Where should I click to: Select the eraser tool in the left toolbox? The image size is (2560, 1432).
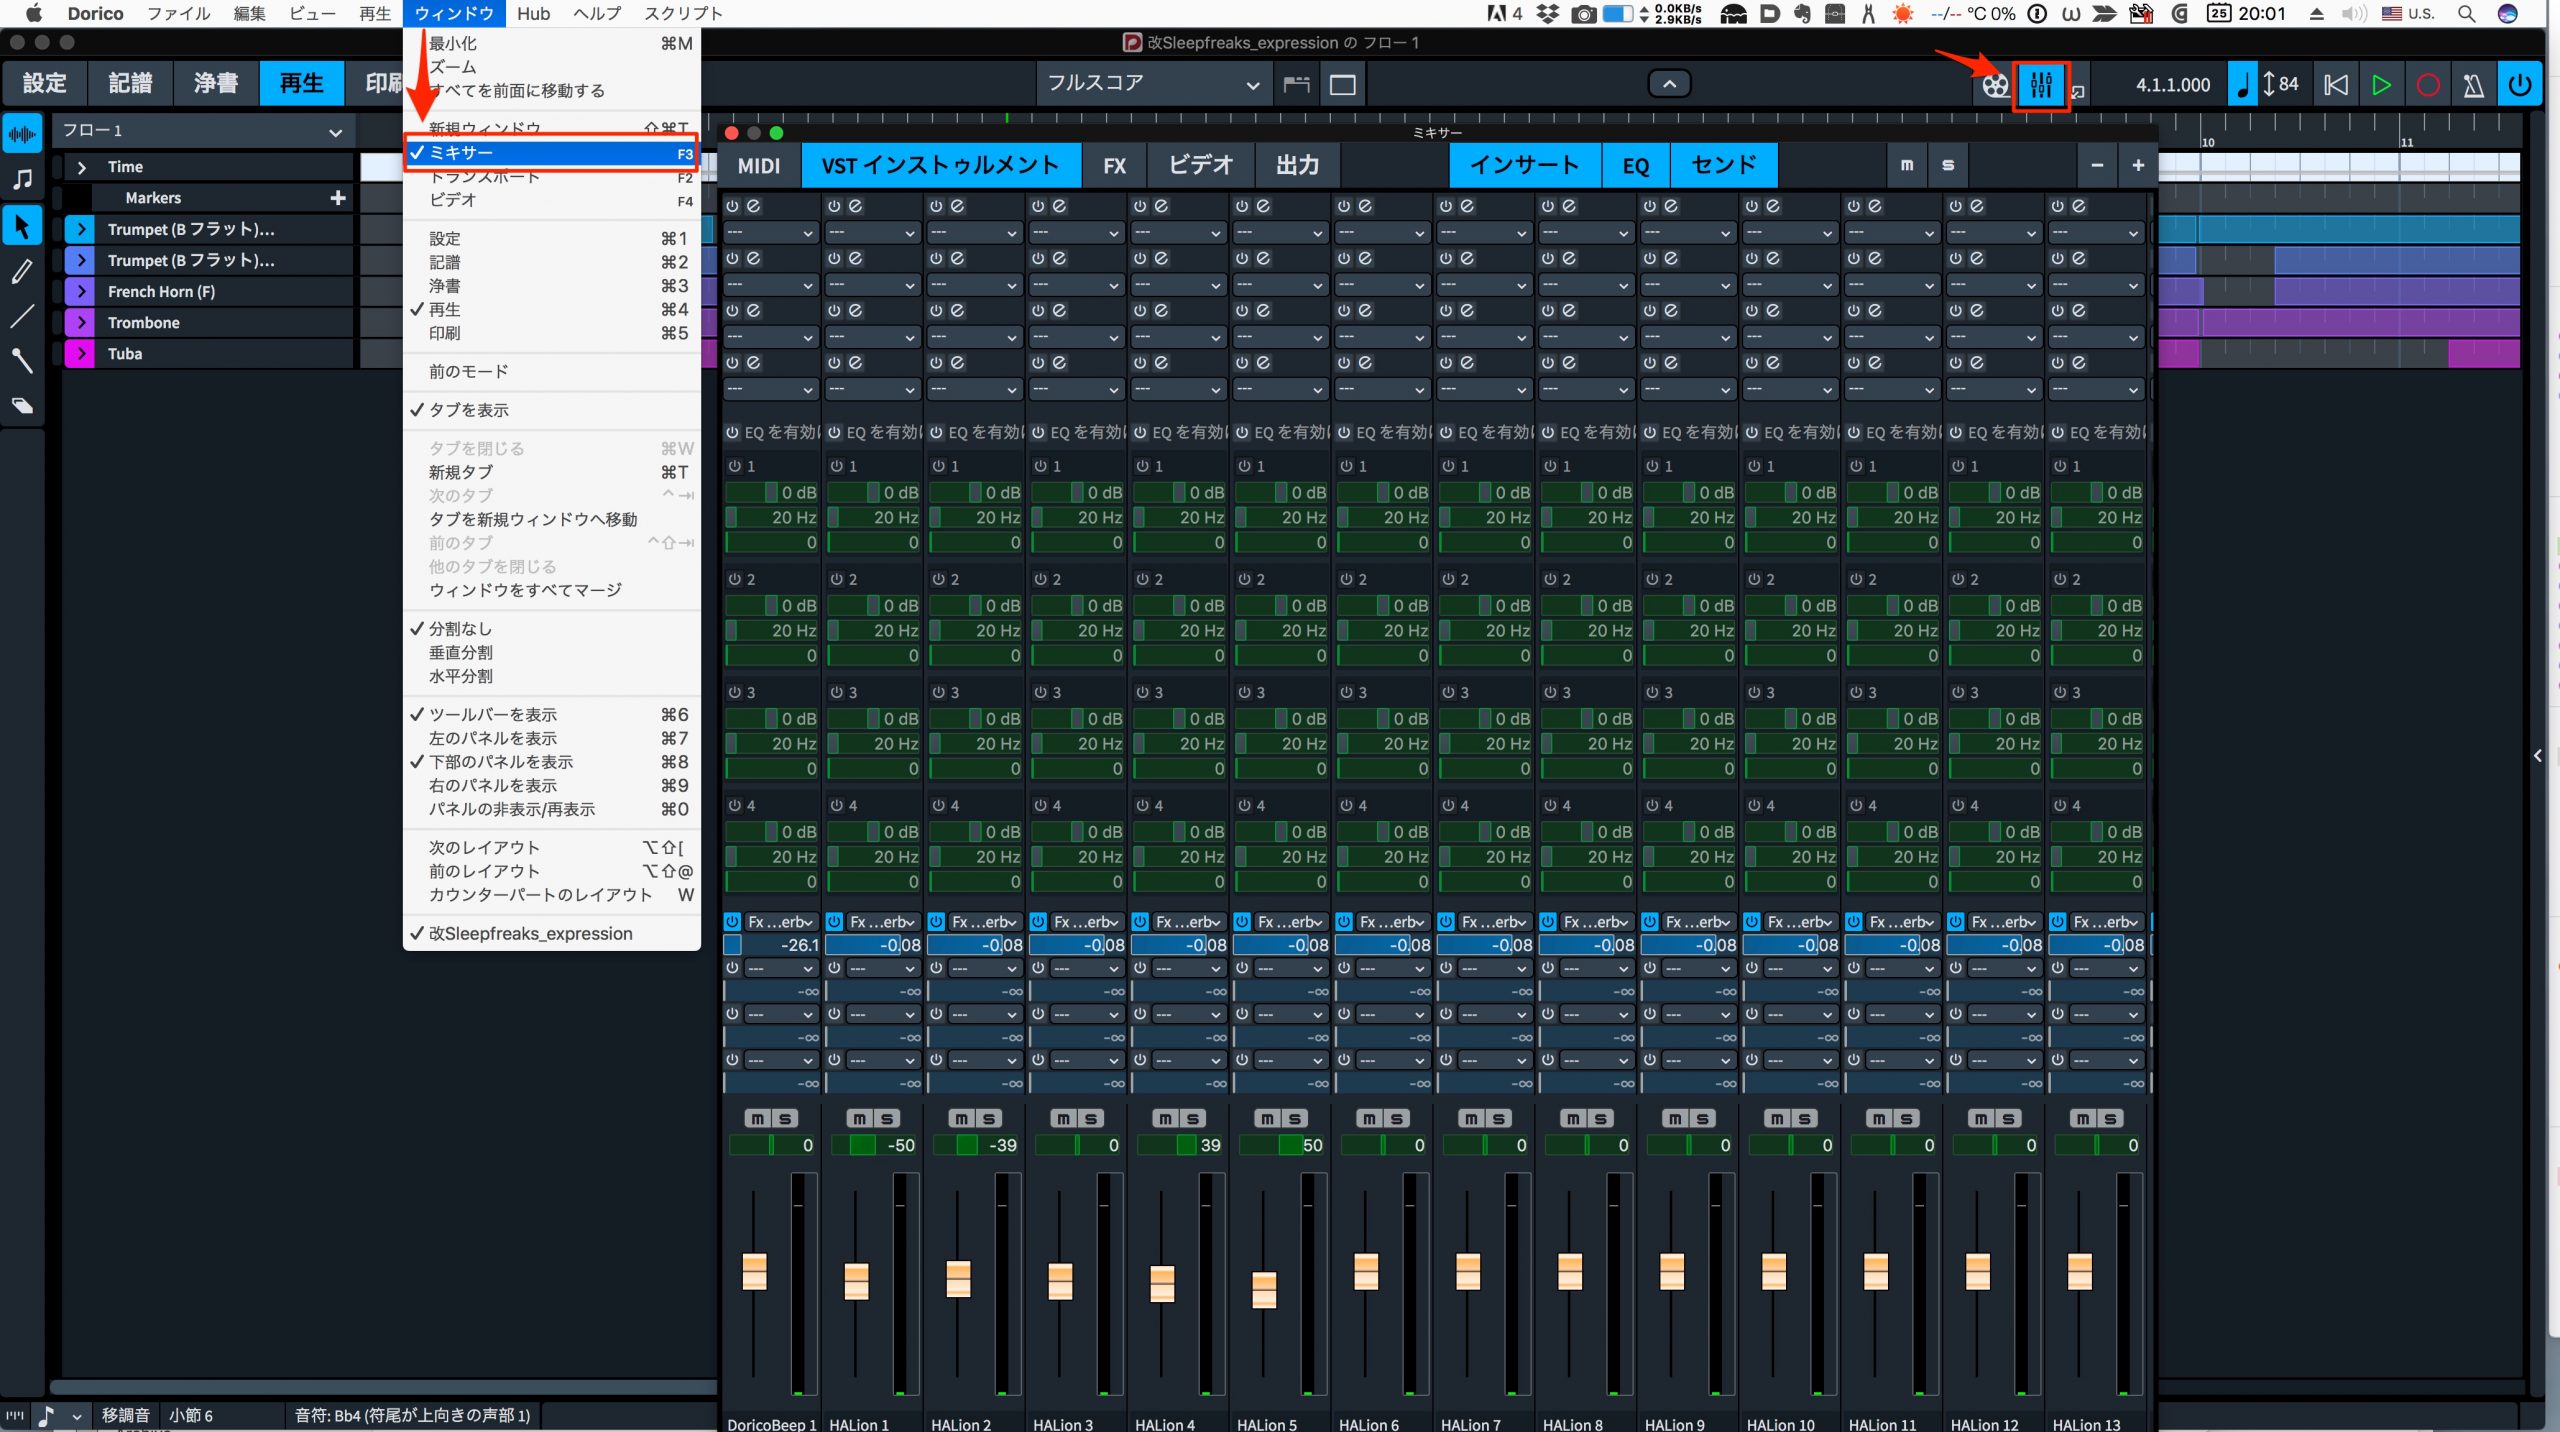tap(22, 406)
